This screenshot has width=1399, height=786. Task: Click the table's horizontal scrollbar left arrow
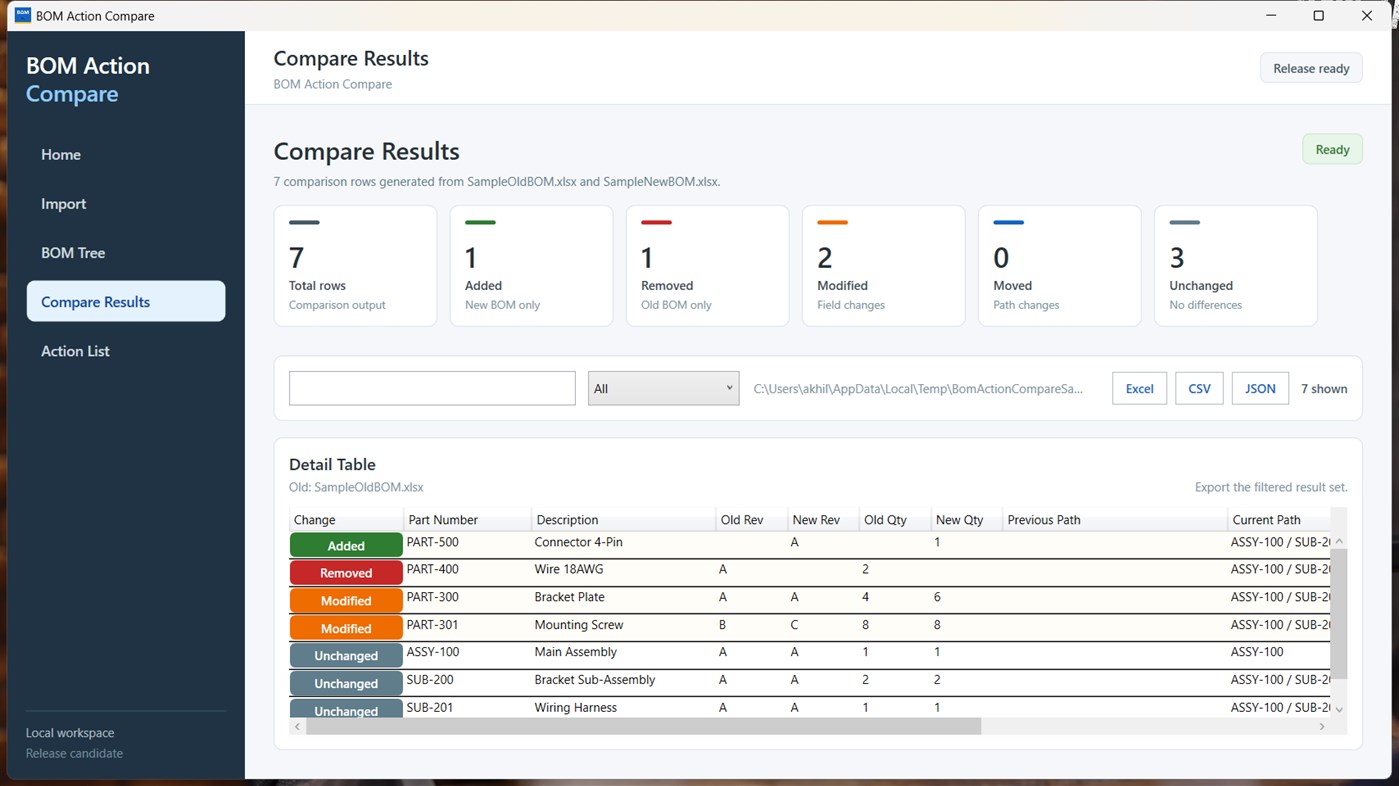[x=298, y=727]
